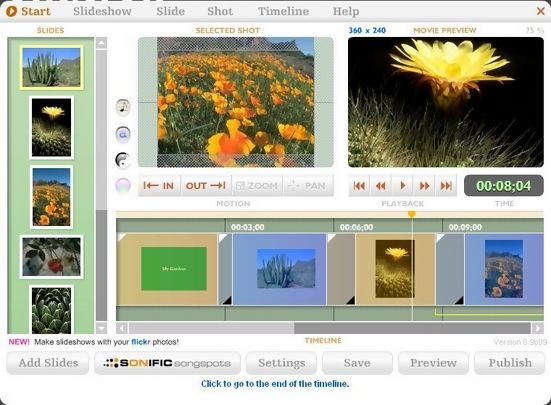Click the yellow playhead marker on timeline
The image size is (551, 405).
pyautogui.click(x=412, y=214)
